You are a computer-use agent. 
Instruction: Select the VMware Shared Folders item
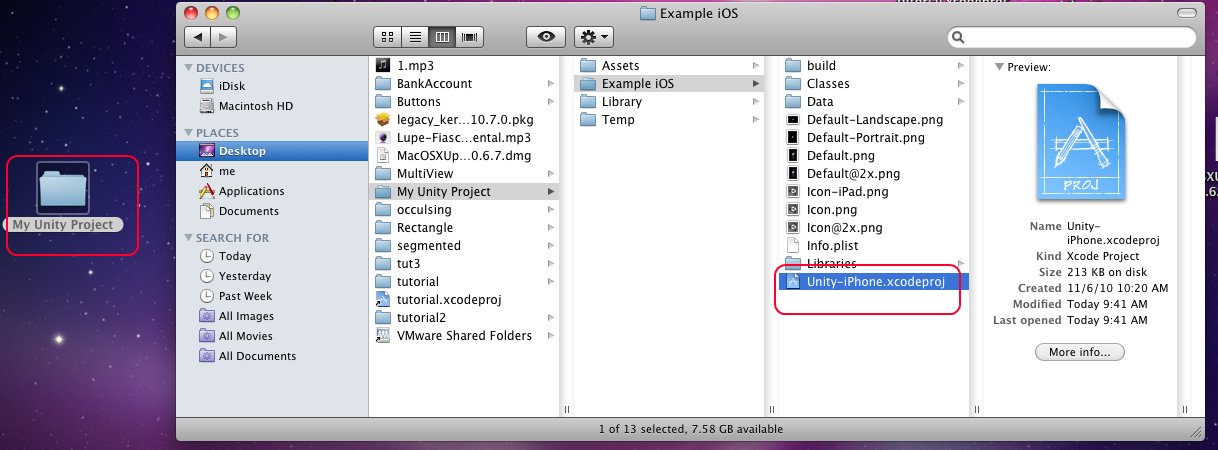[x=465, y=335]
